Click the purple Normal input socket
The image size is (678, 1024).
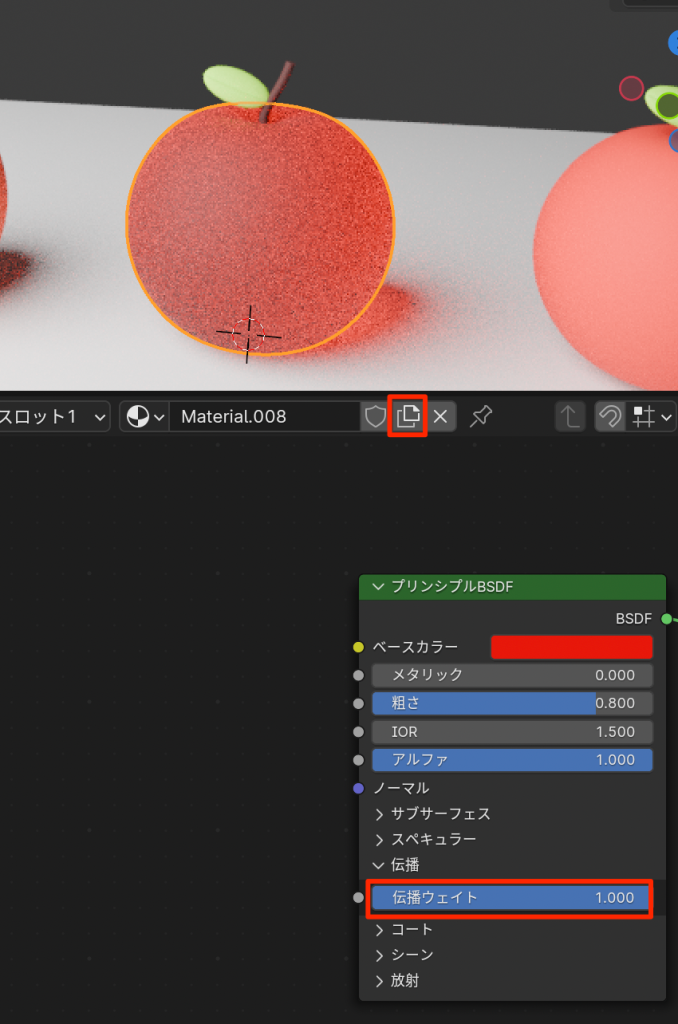click(x=359, y=788)
